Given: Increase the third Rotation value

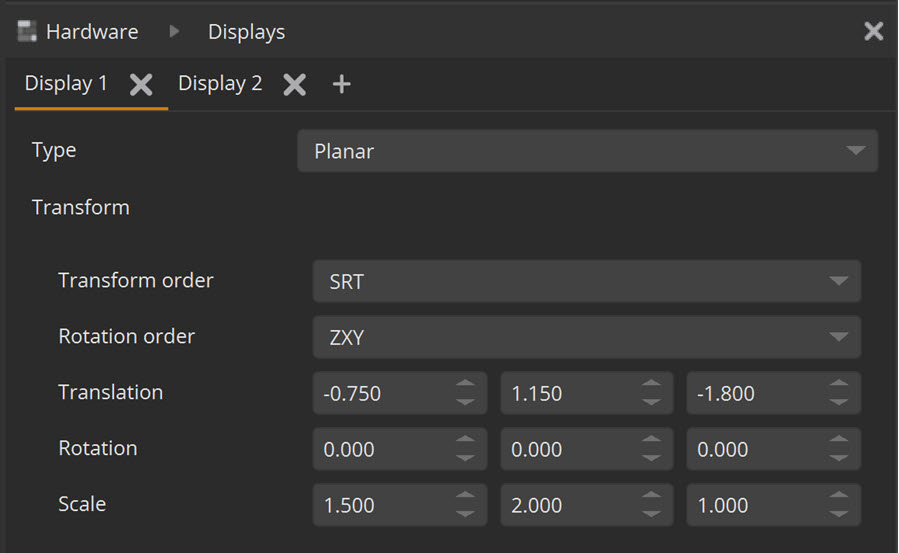Looking at the screenshot, I should coord(839,441).
